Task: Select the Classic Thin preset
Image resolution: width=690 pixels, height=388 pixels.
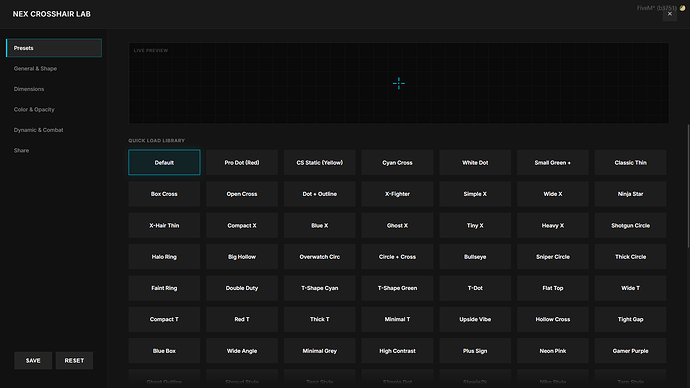Action: (631, 162)
